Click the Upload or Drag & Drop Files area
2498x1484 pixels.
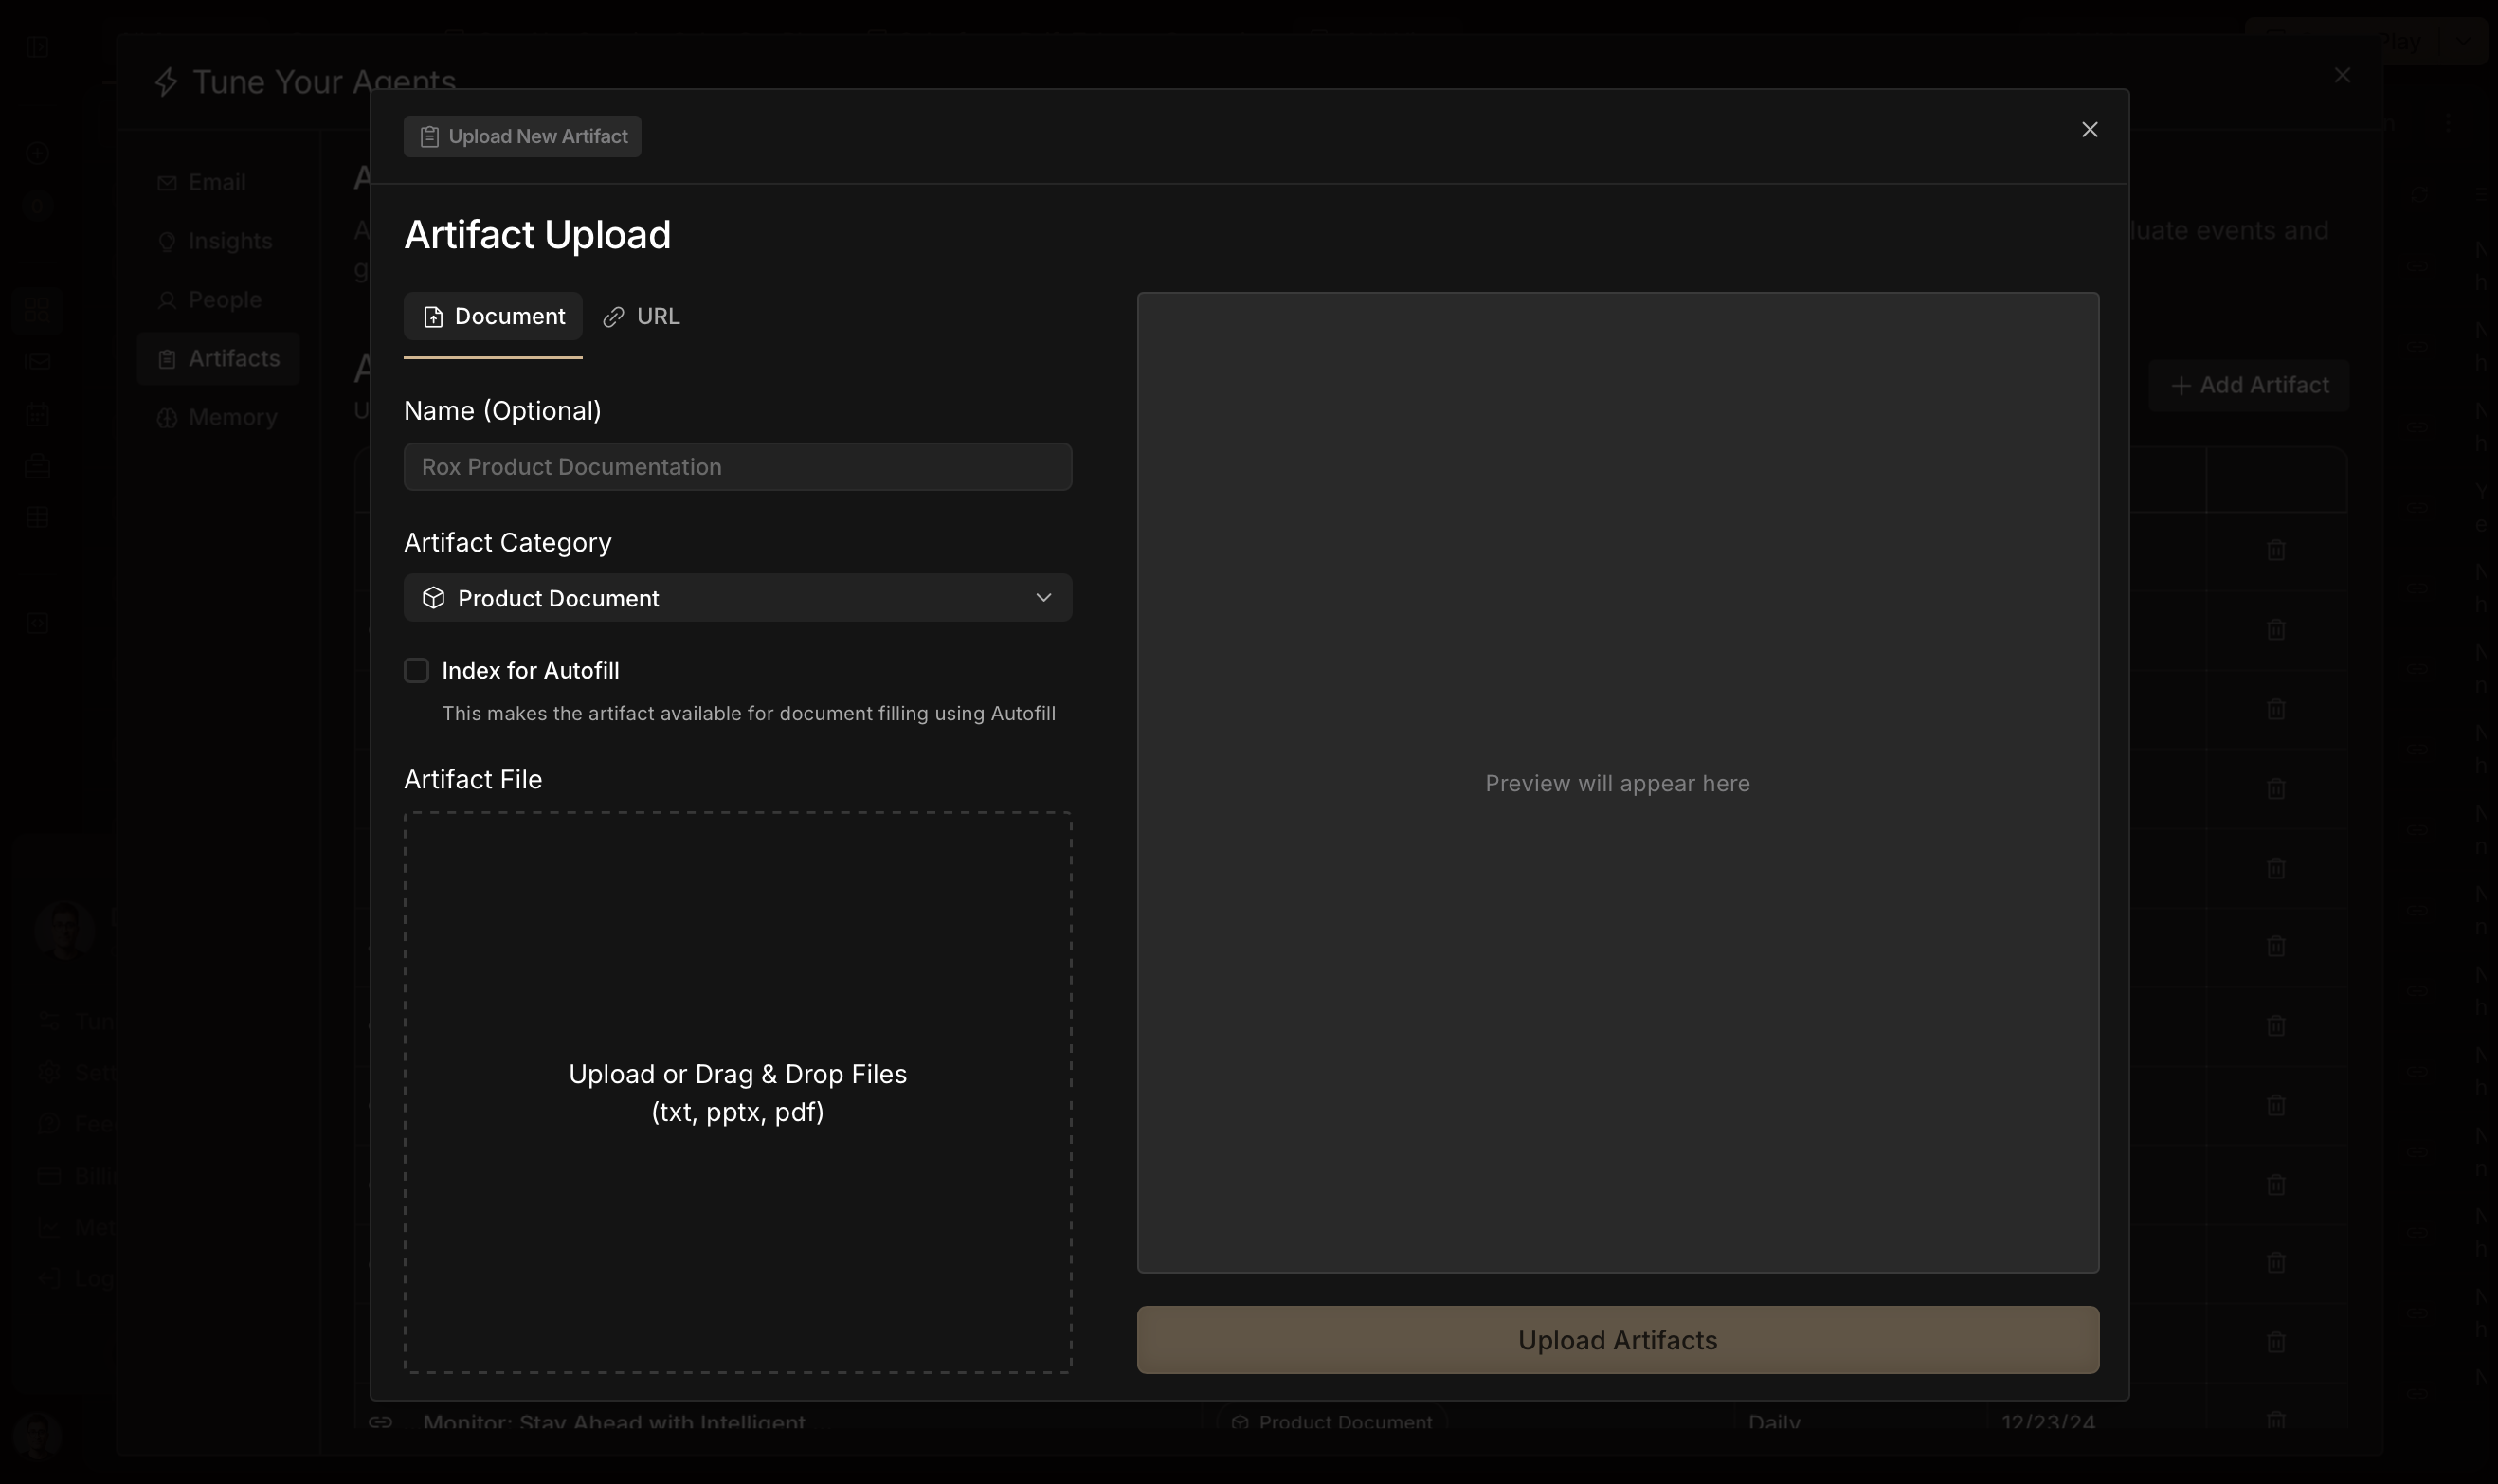(x=737, y=1092)
